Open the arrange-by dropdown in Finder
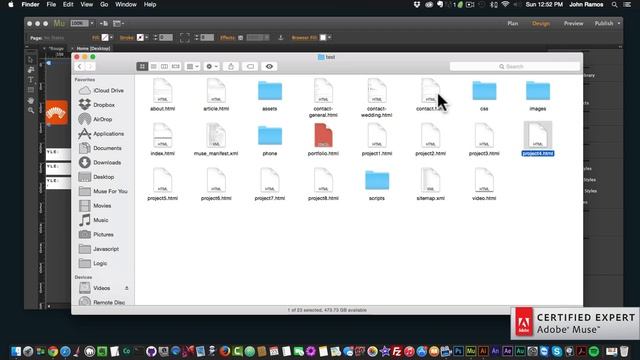640x360 pixels. 192,67
